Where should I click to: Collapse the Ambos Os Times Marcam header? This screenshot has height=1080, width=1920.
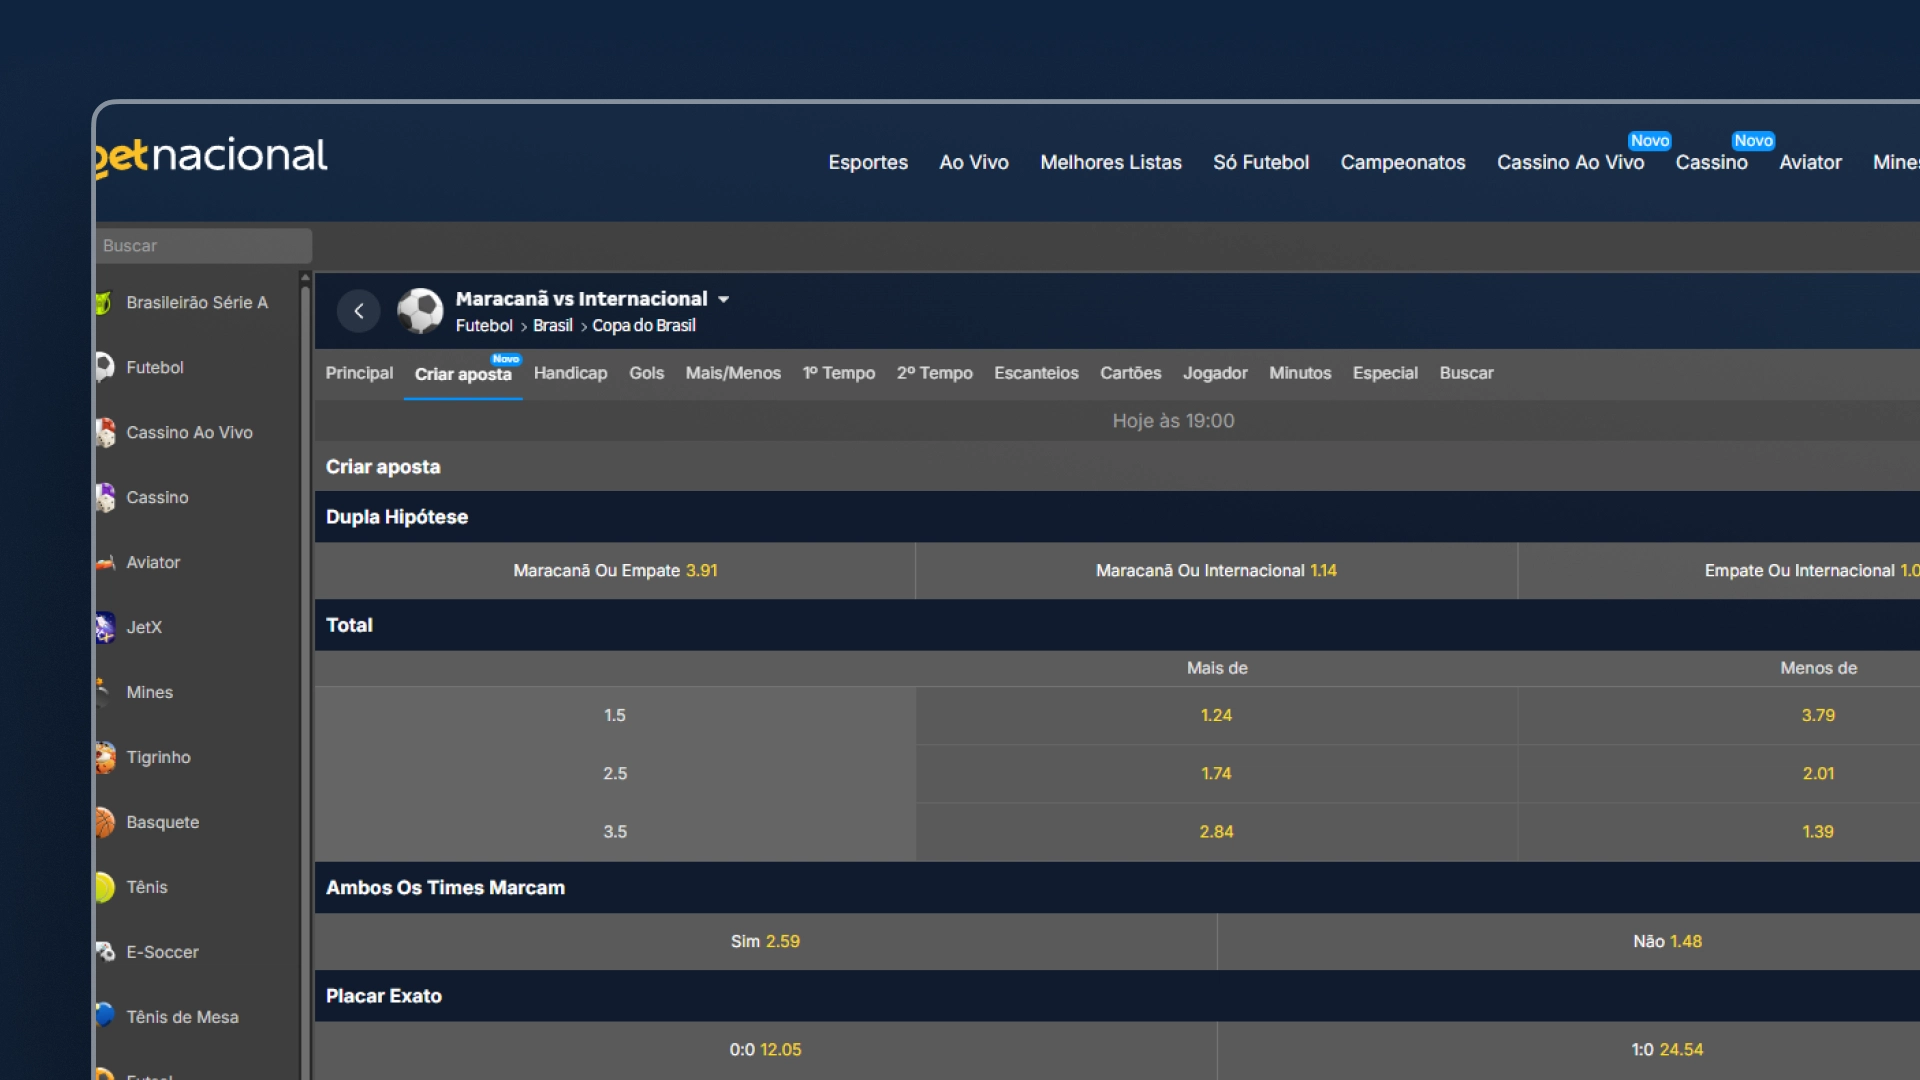click(1117, 888)
